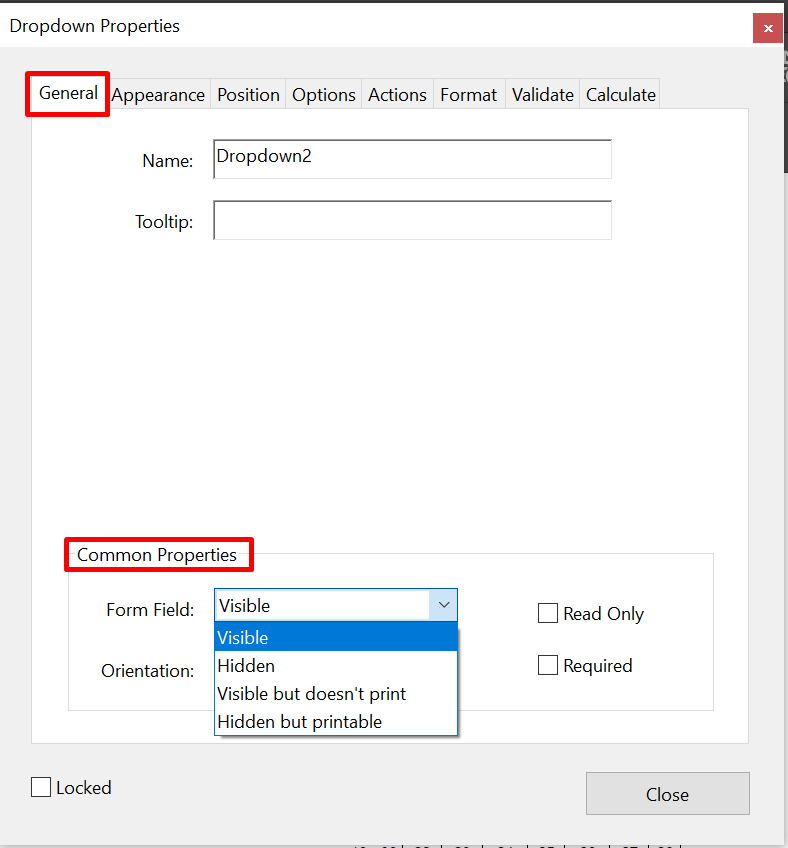Enable the Read Only checkbox
The image size is (788, 848).
[x=548, y=613]
